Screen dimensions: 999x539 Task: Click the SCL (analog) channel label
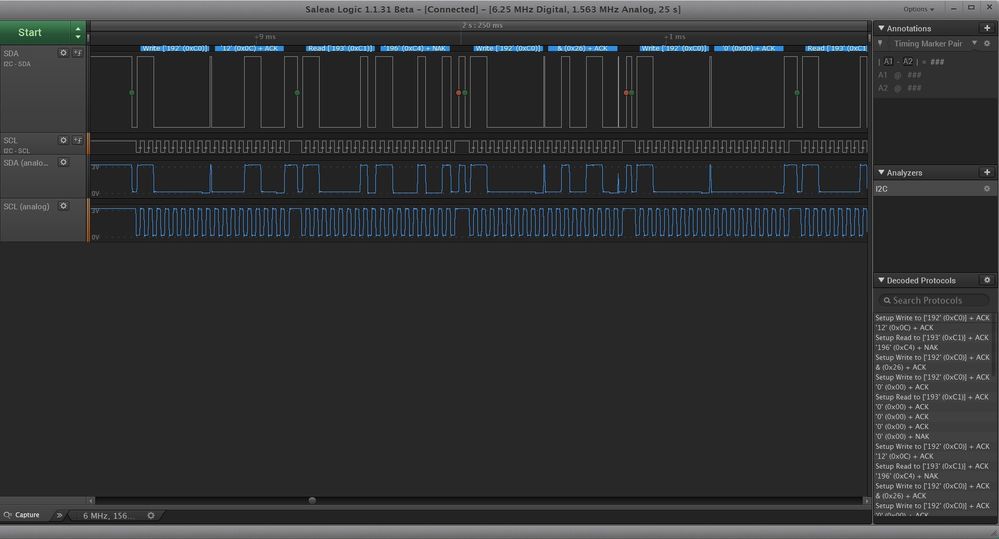26,206
